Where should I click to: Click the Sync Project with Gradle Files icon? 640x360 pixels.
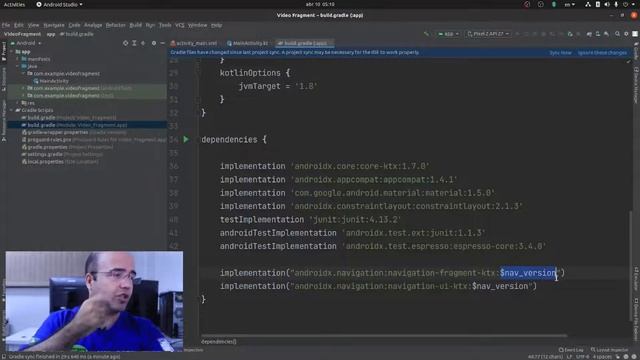coord(589,34)
